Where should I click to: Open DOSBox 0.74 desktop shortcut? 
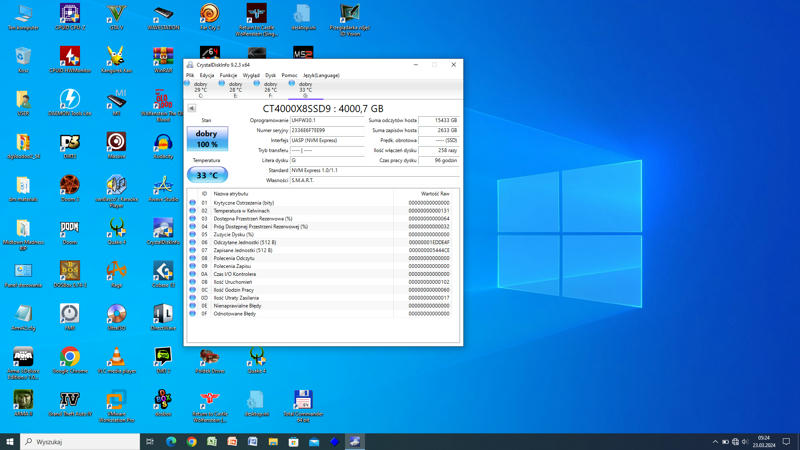tap(70, 274)
